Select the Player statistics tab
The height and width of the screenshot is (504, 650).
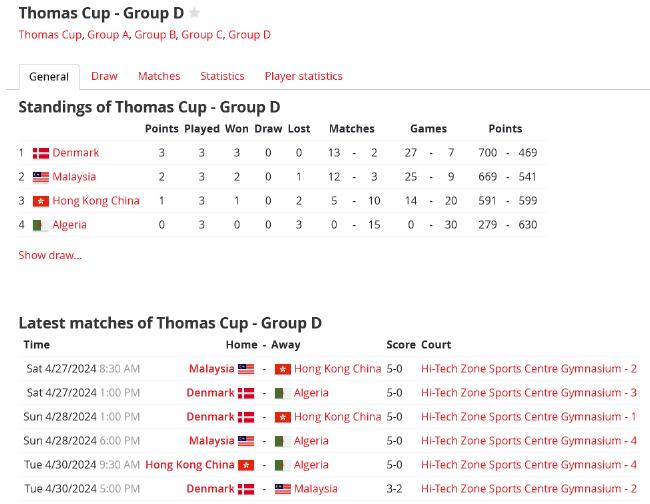point(303,76)
